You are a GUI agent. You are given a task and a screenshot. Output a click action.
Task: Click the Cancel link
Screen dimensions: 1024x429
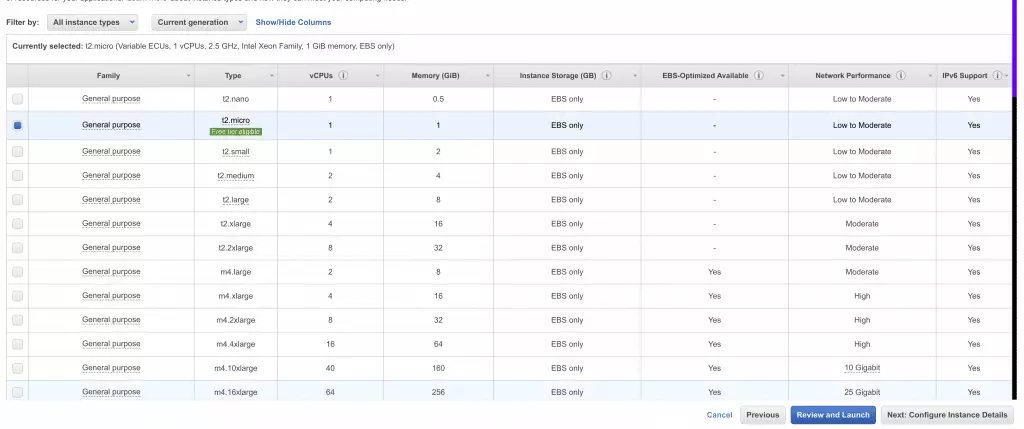pos(719,415)
